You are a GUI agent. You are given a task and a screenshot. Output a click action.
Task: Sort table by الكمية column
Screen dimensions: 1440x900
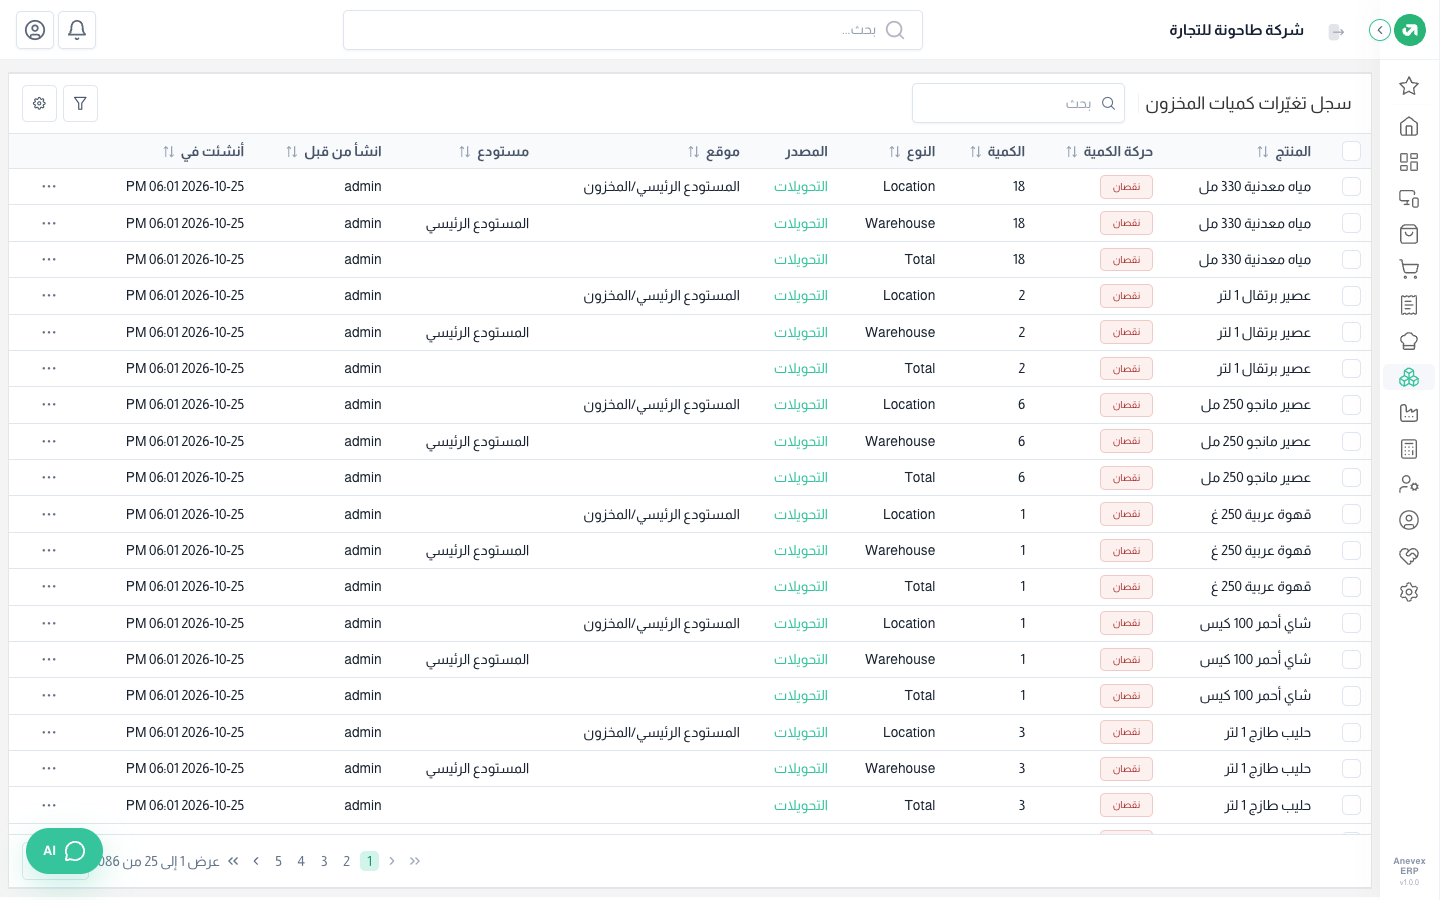coord(976,152)
